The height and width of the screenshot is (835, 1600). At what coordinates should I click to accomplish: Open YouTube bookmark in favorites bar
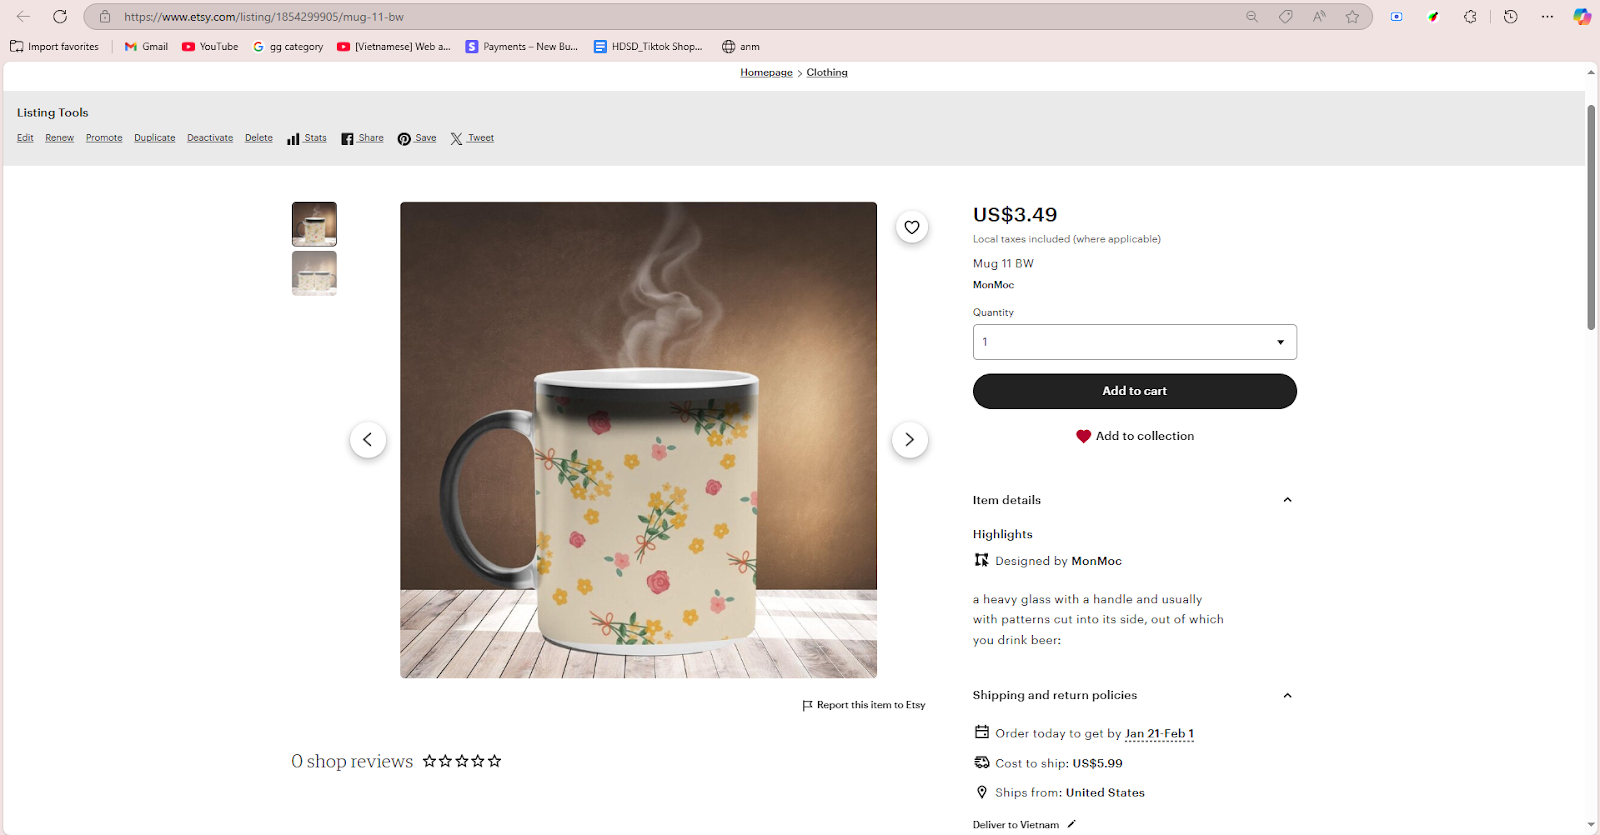tap(210, 46)
